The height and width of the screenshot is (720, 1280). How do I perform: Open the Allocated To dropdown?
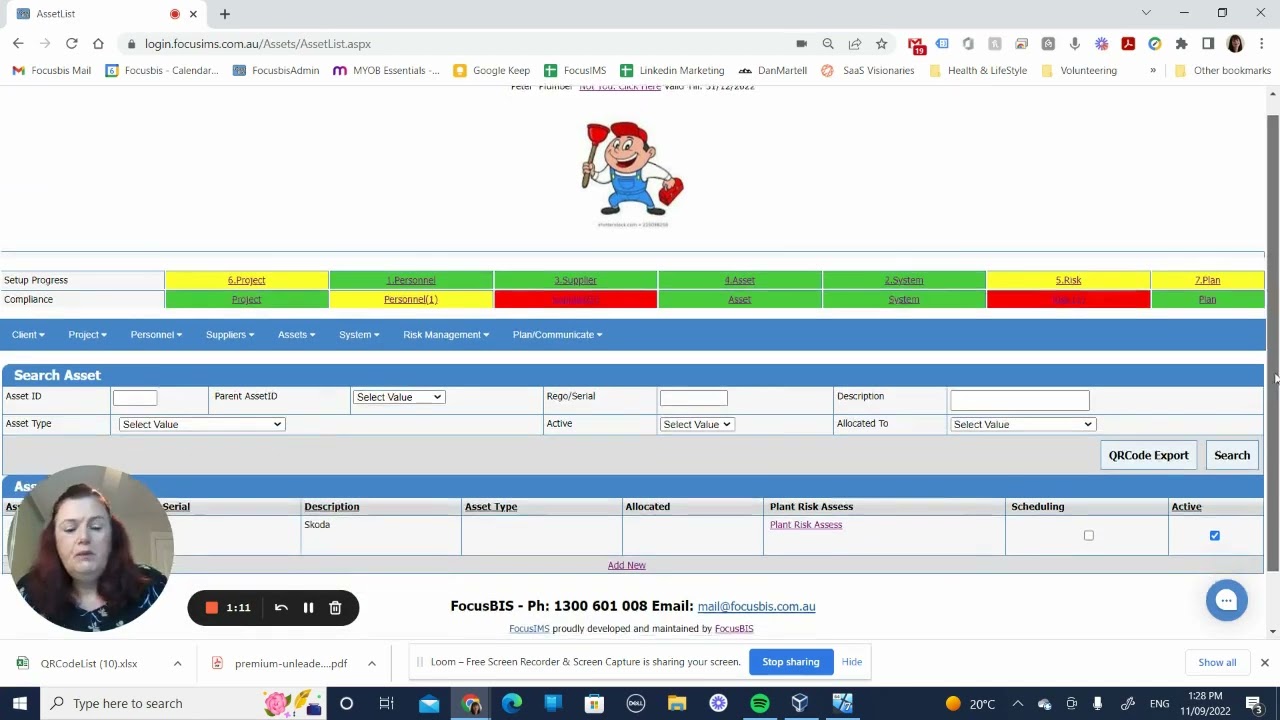(1022, 424)
